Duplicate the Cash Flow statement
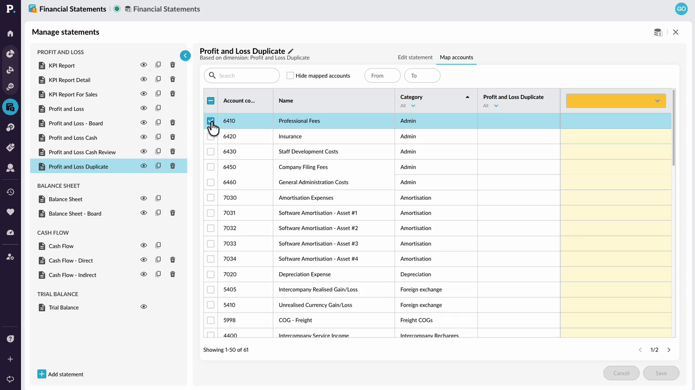 click(158, 245)
